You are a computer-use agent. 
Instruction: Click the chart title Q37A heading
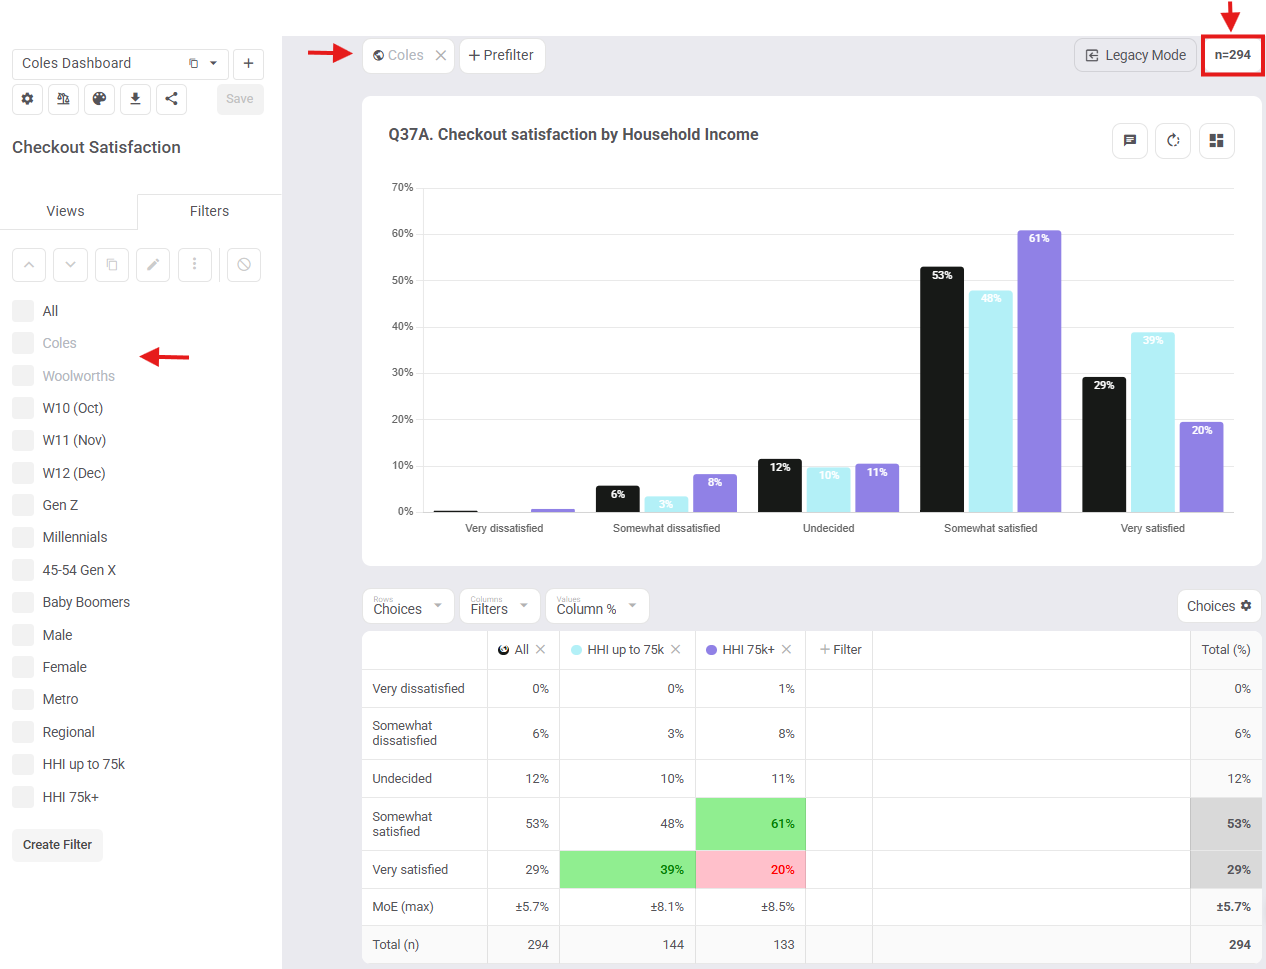click(x=573, y=135)
